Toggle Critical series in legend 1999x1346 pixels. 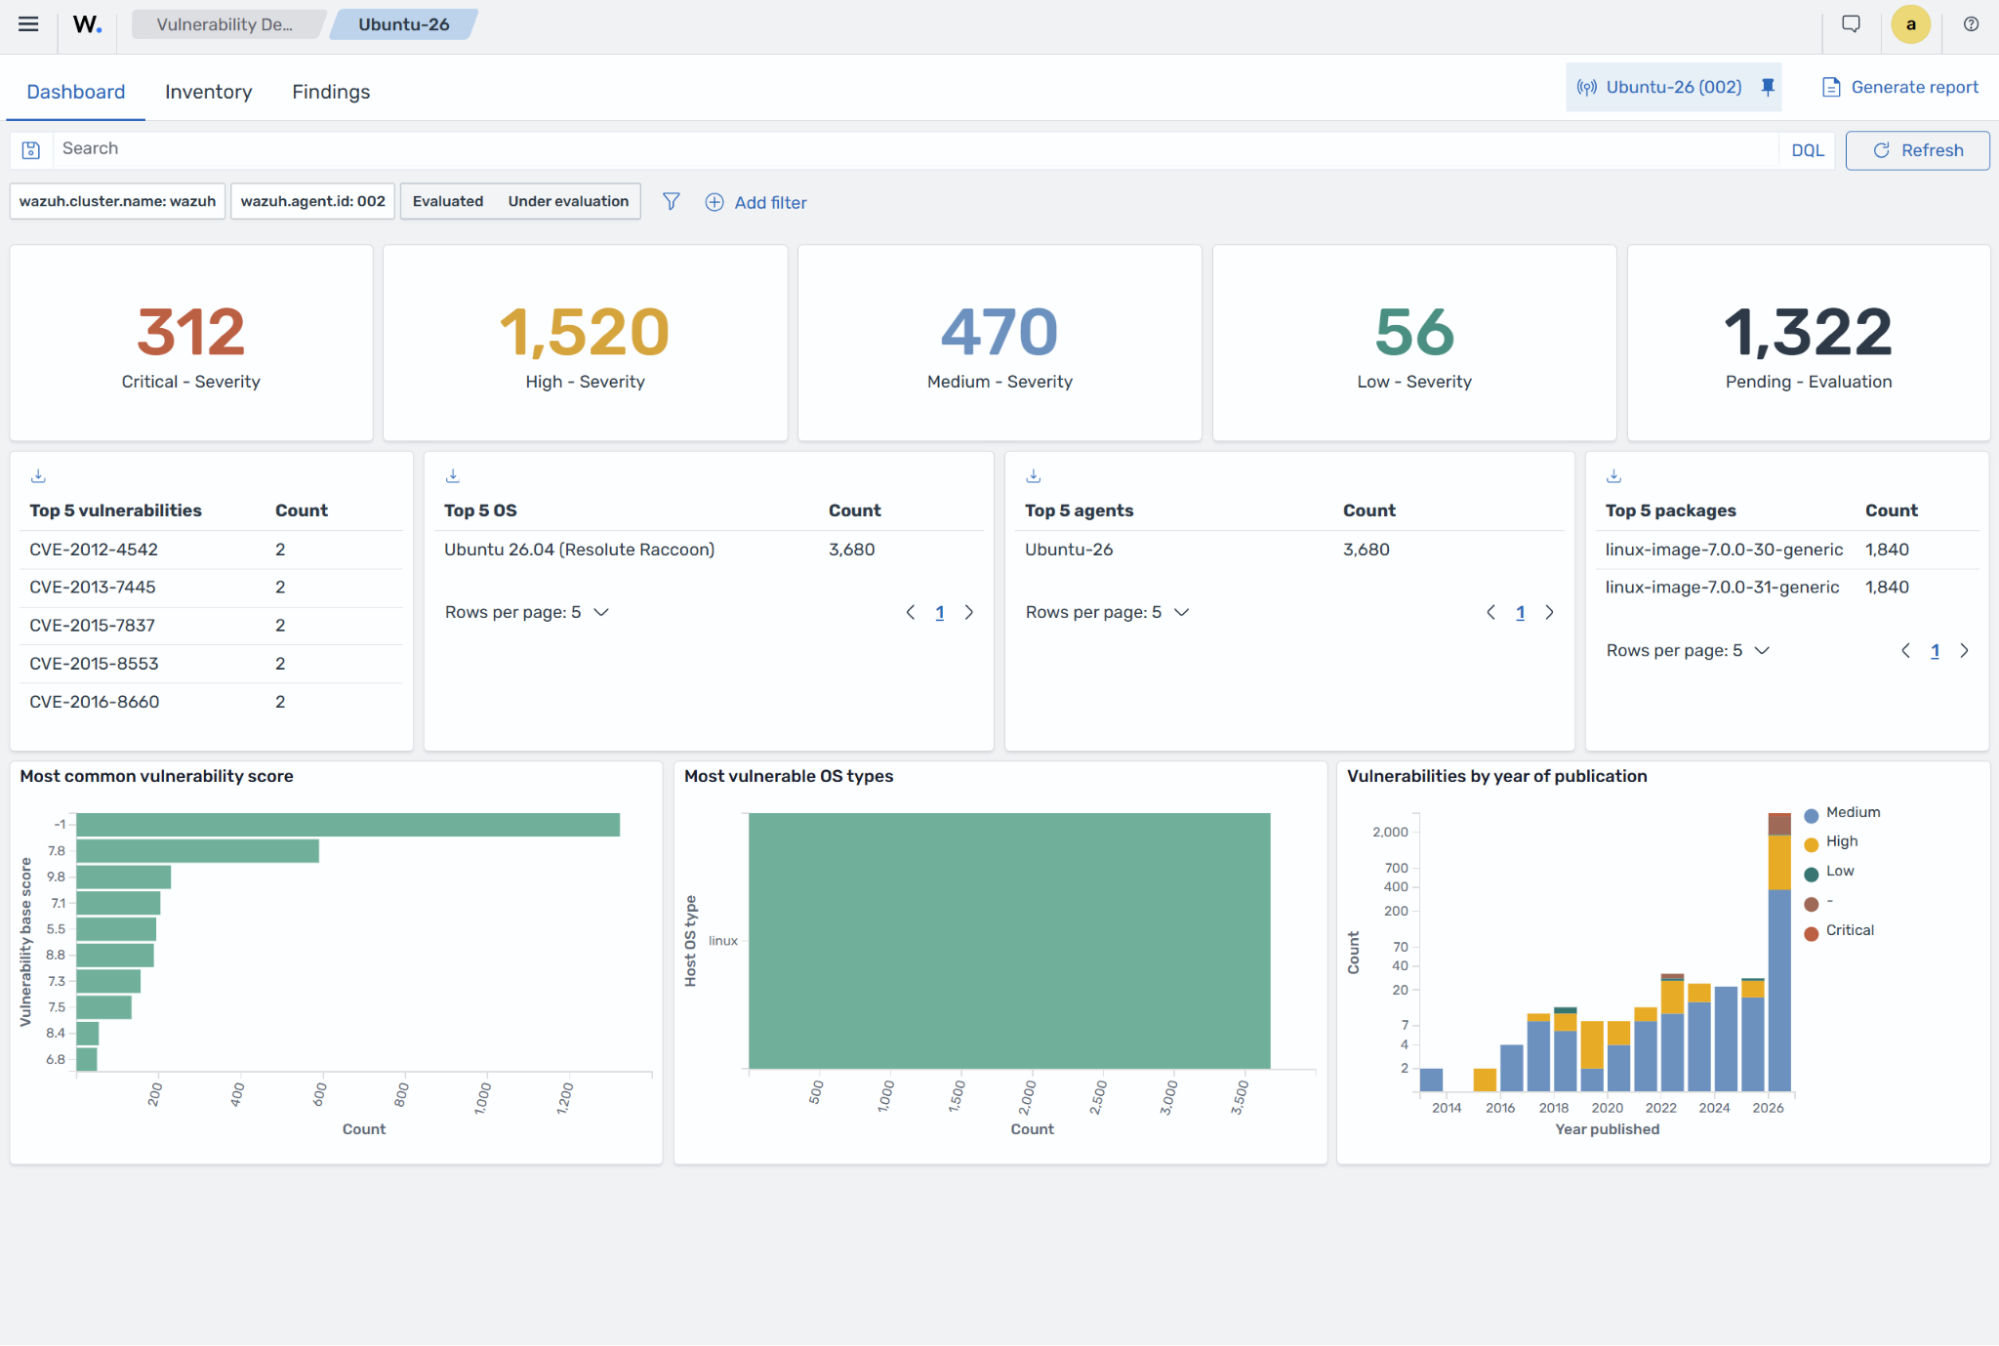(1839, 931)
